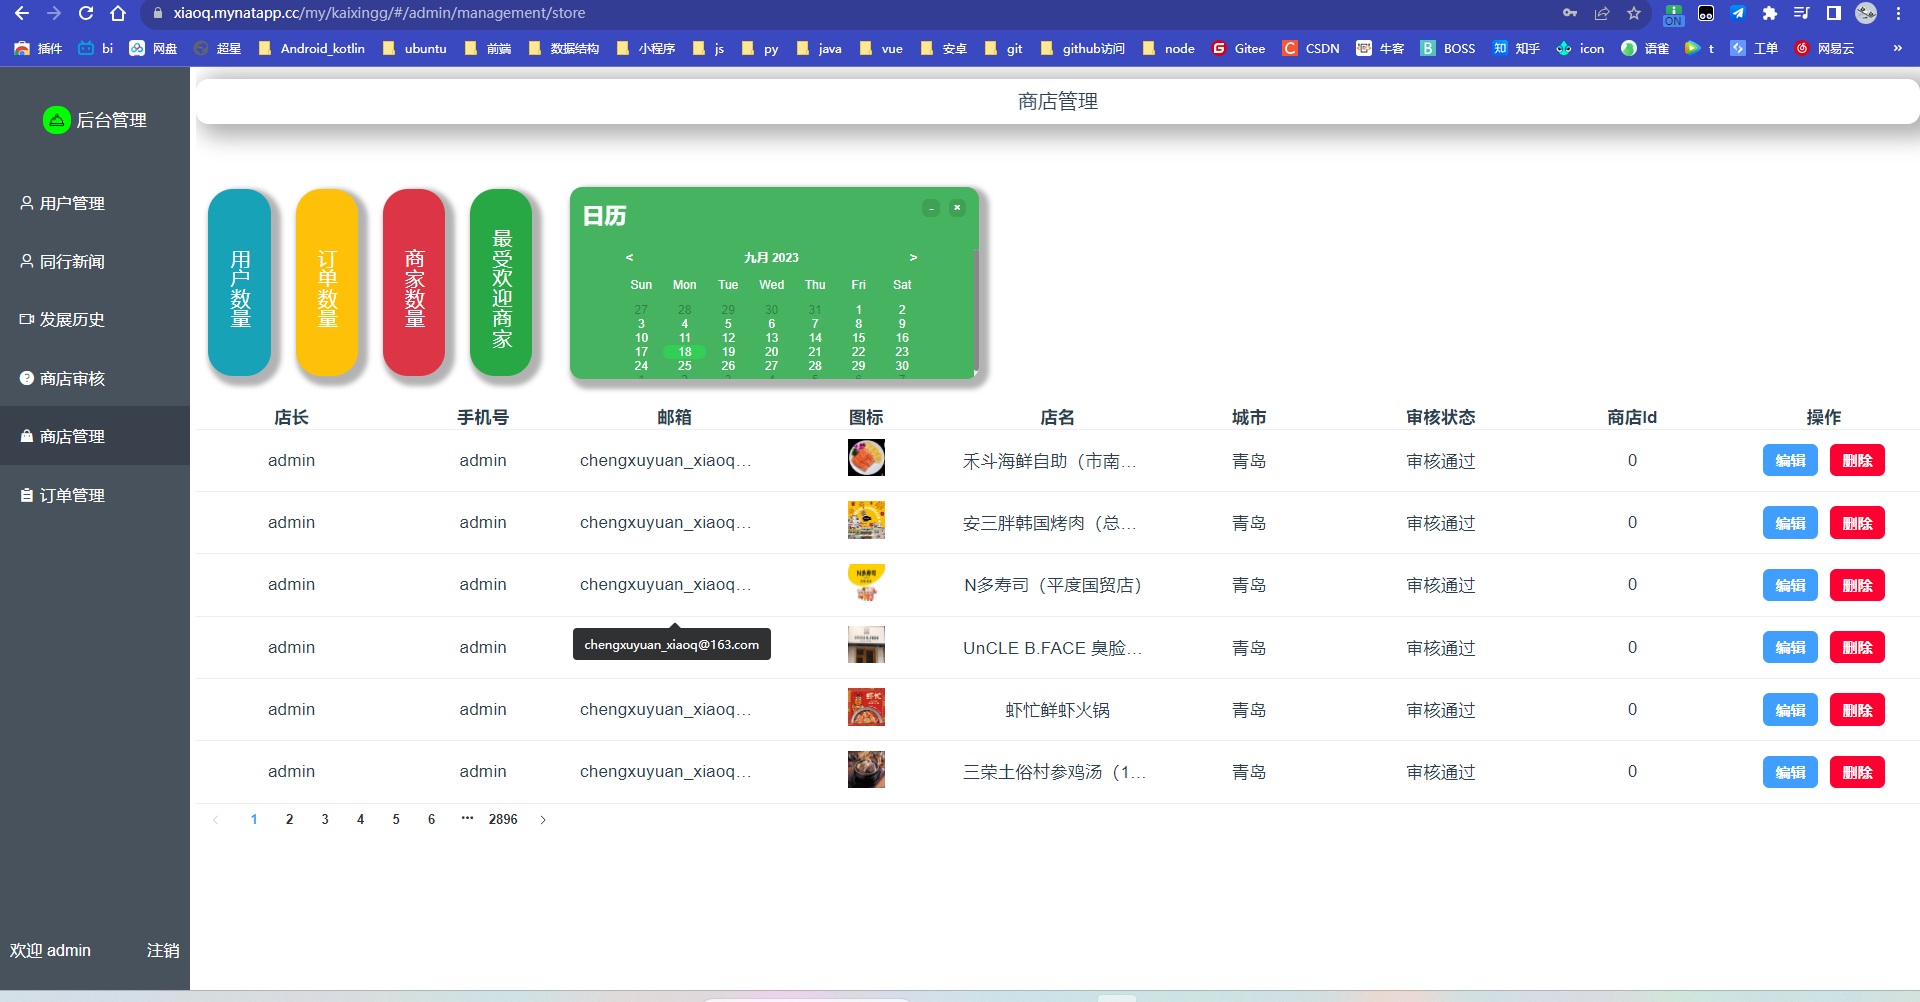
Task: Open Chrome three-dot menu
Action: (x=1898, y=13)
